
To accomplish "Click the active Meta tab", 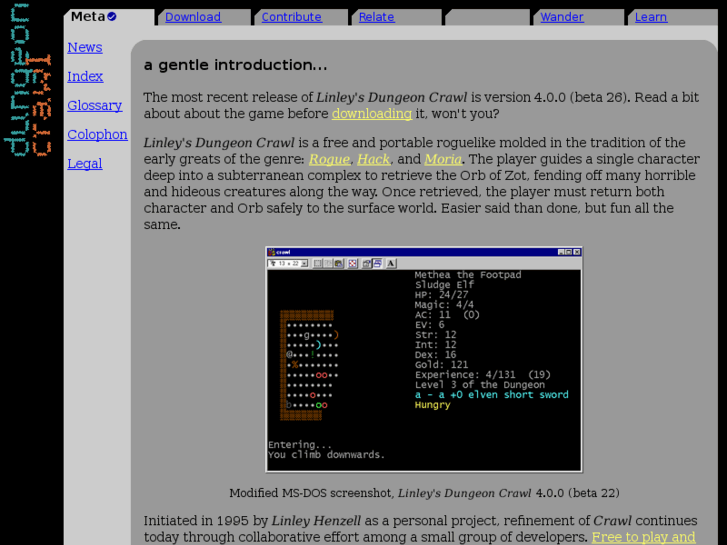I will (109, 17).
